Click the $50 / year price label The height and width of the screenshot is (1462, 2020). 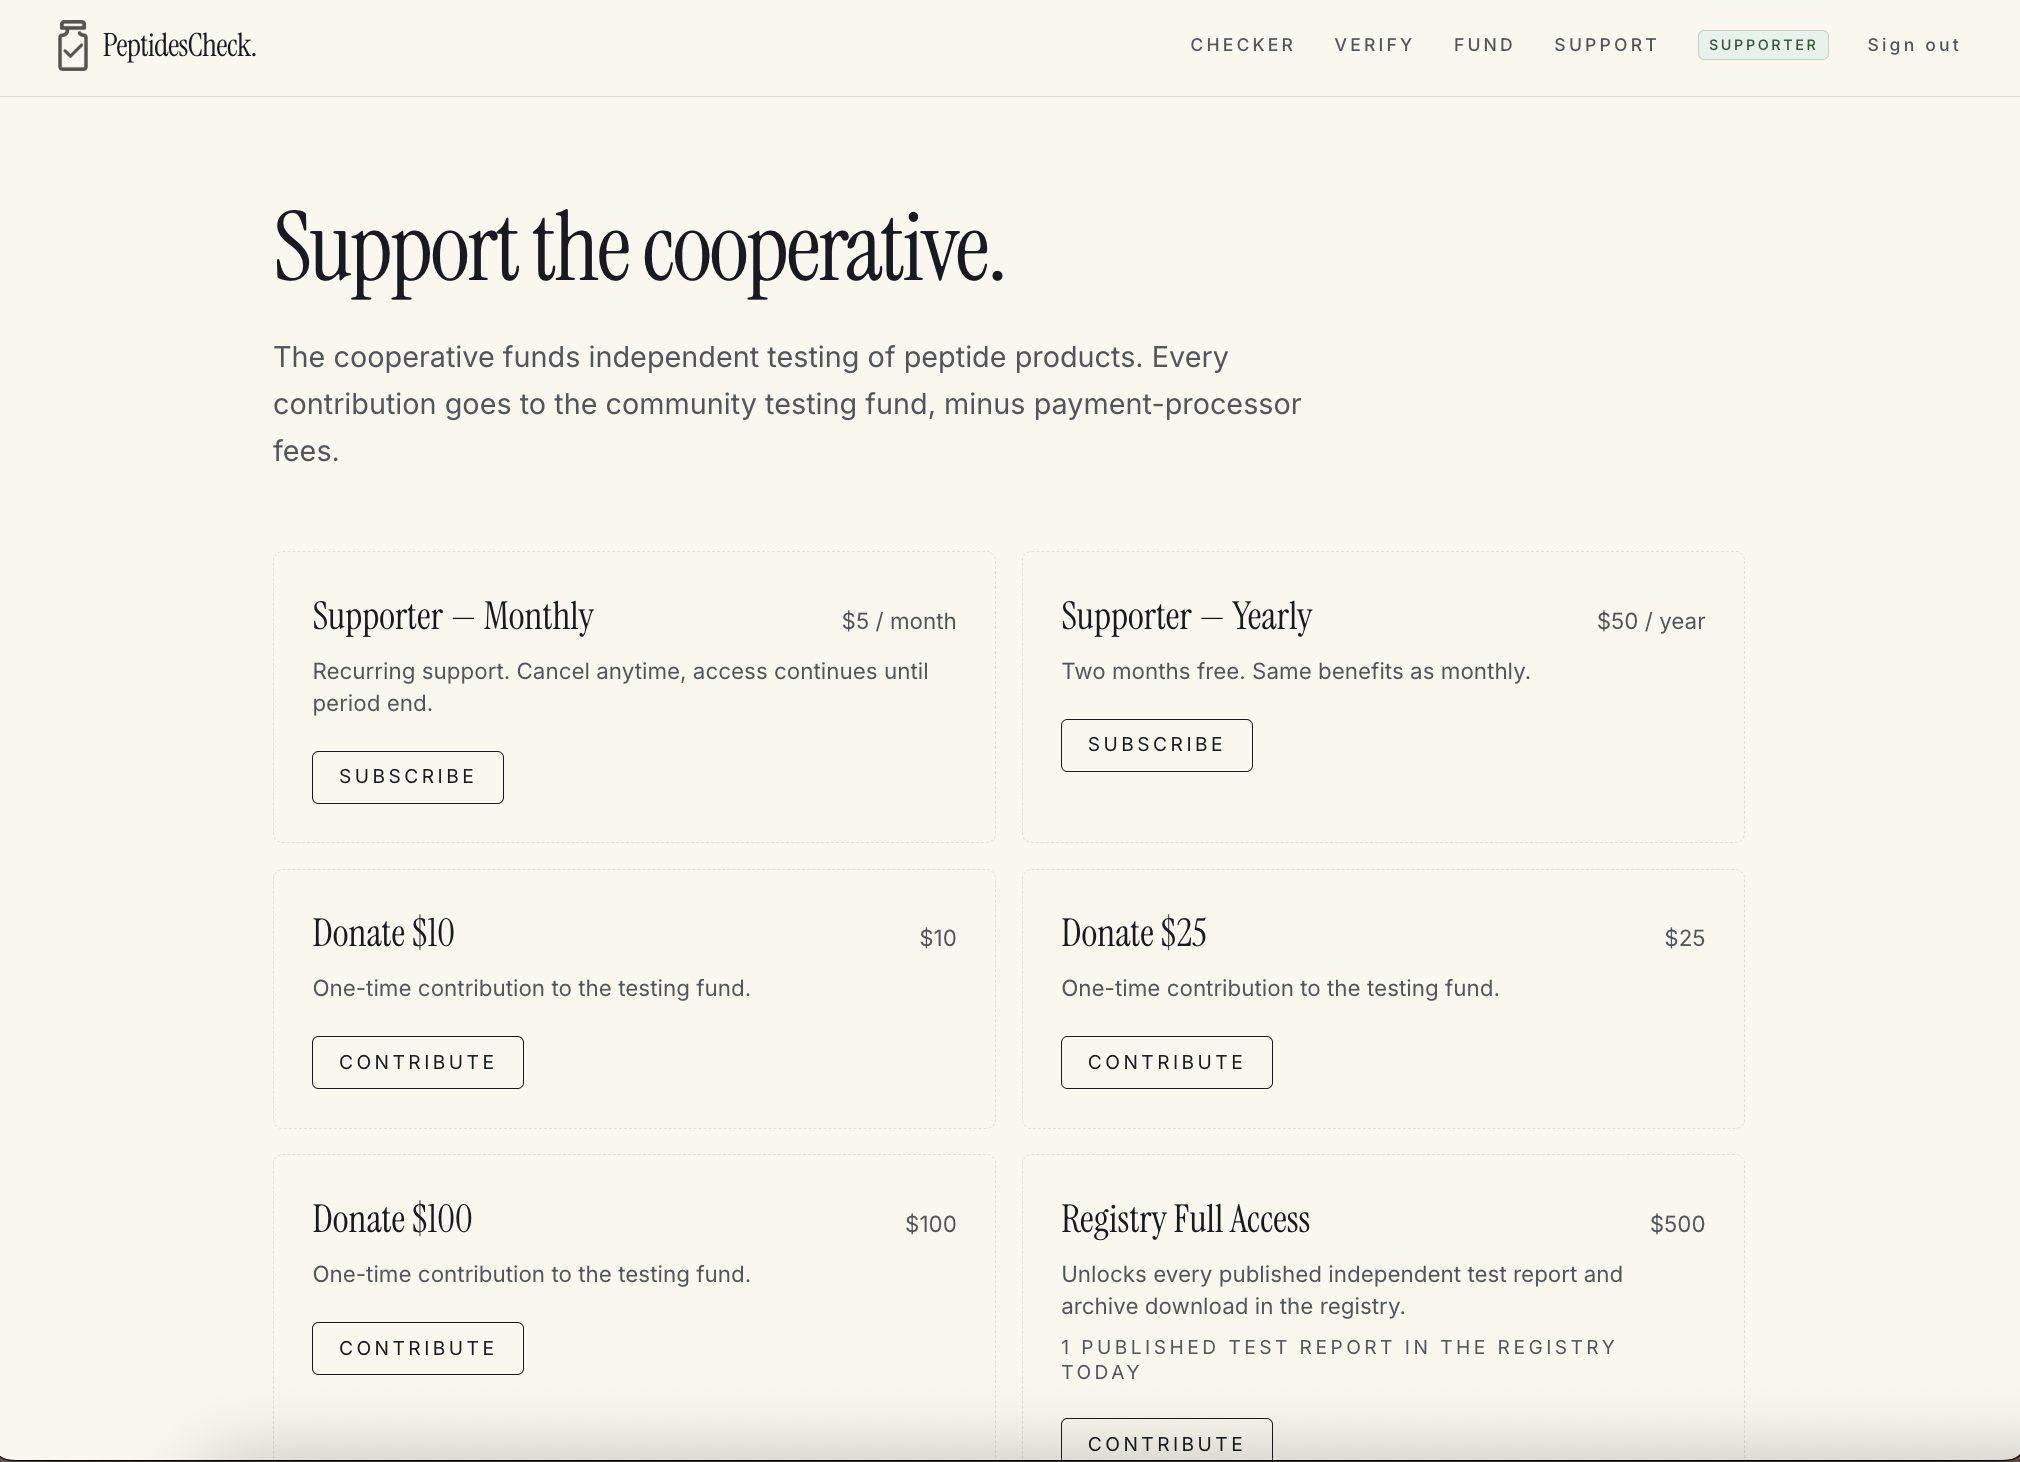[x=1651, y=621]
